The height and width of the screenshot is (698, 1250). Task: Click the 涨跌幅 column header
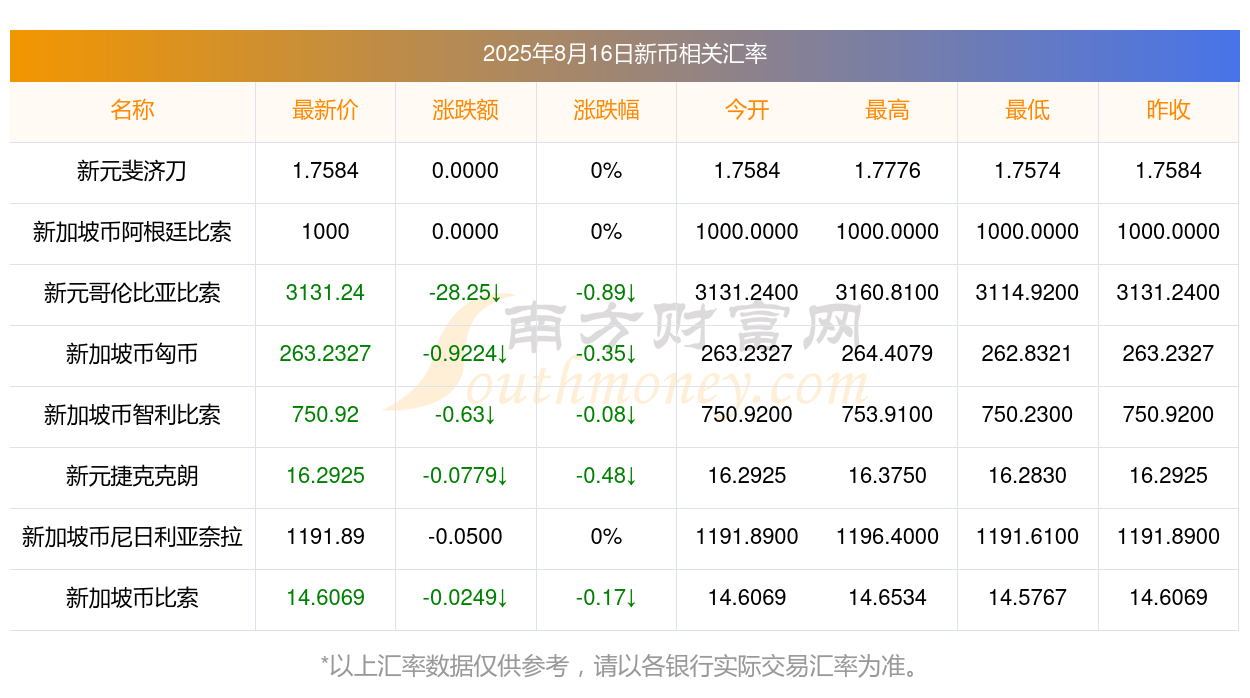coord(606,110)
